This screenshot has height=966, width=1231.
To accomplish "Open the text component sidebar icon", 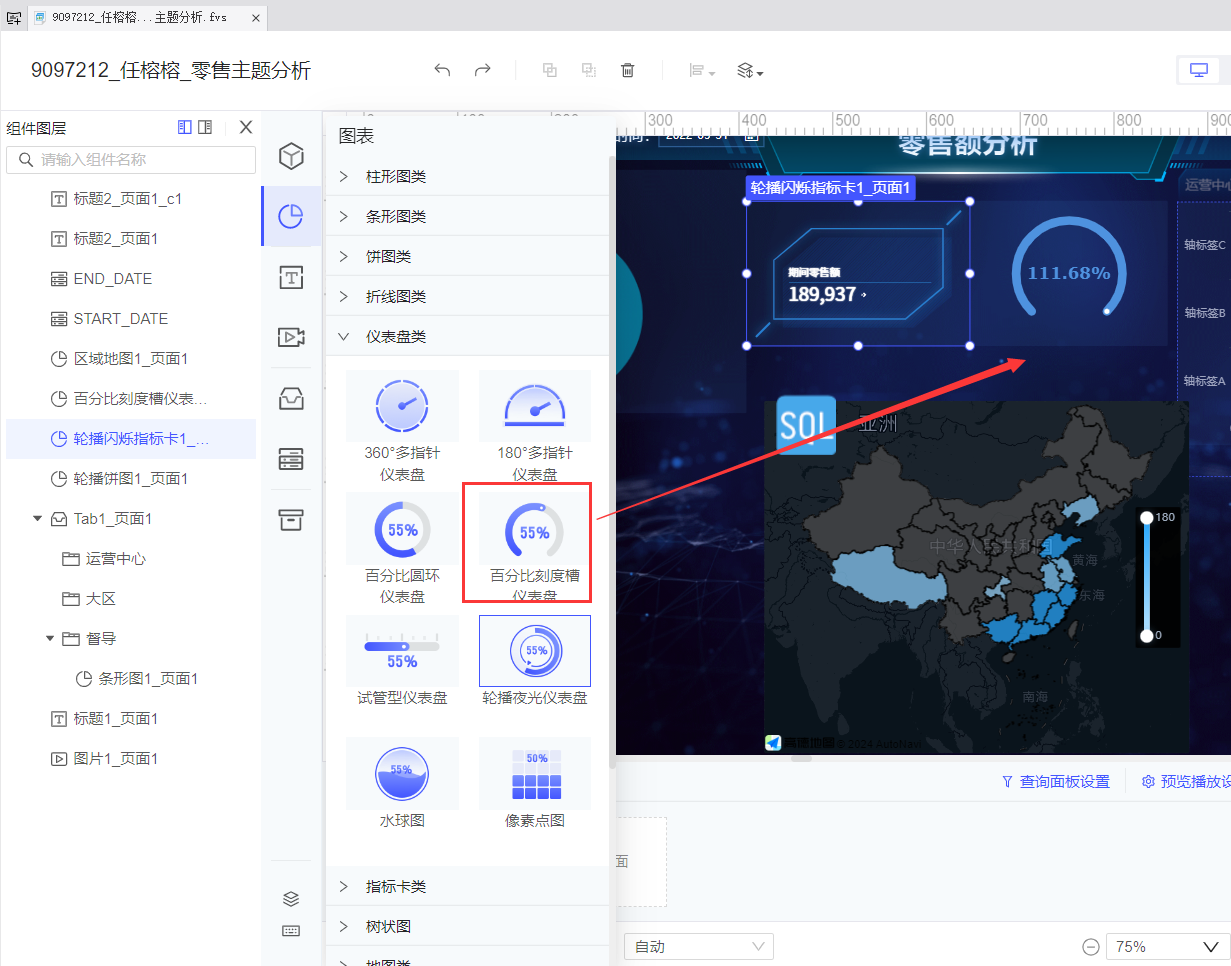I will [291, 277].
